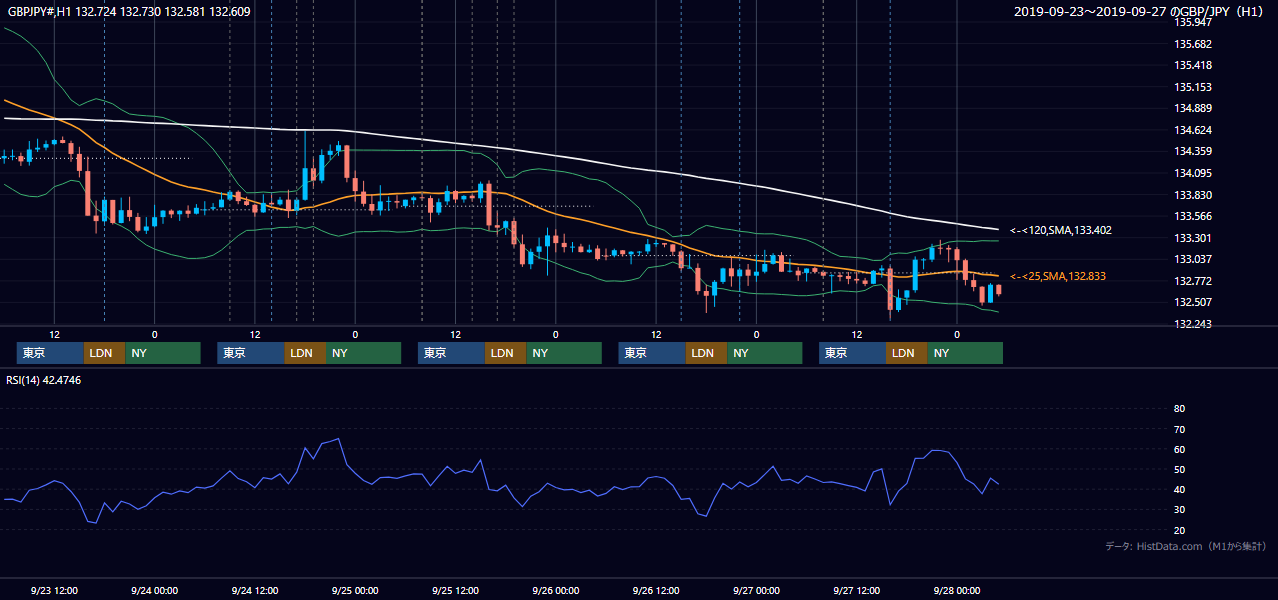Click the 9/27 12:00 date label

tap(857, 590)
